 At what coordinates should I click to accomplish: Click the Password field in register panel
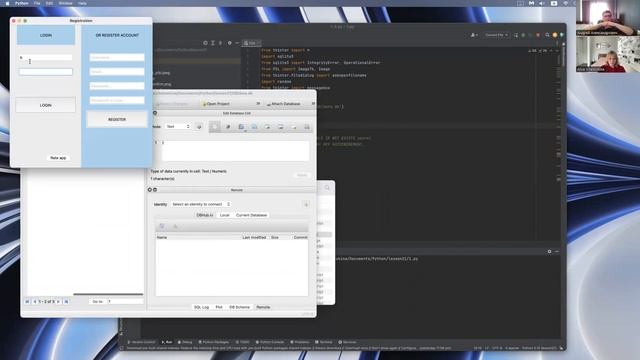point(117,86)
